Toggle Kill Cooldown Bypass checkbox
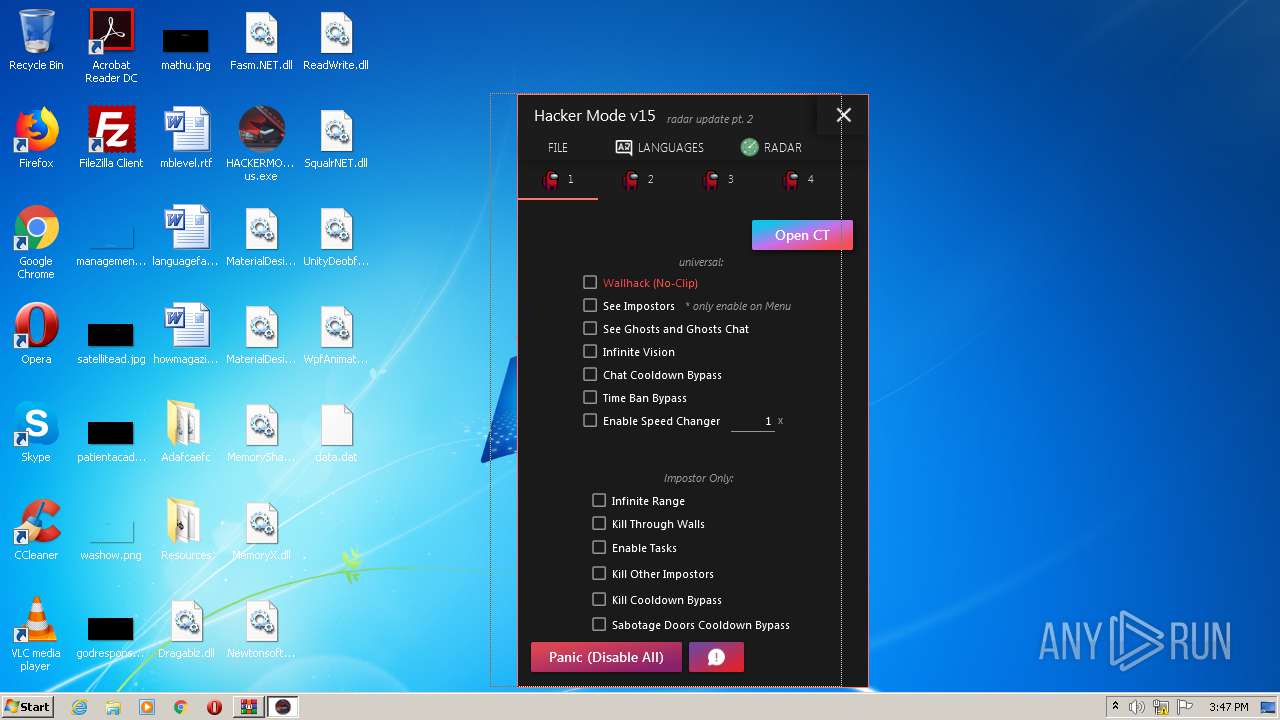The image size is (1280, 720). (599, 600)
